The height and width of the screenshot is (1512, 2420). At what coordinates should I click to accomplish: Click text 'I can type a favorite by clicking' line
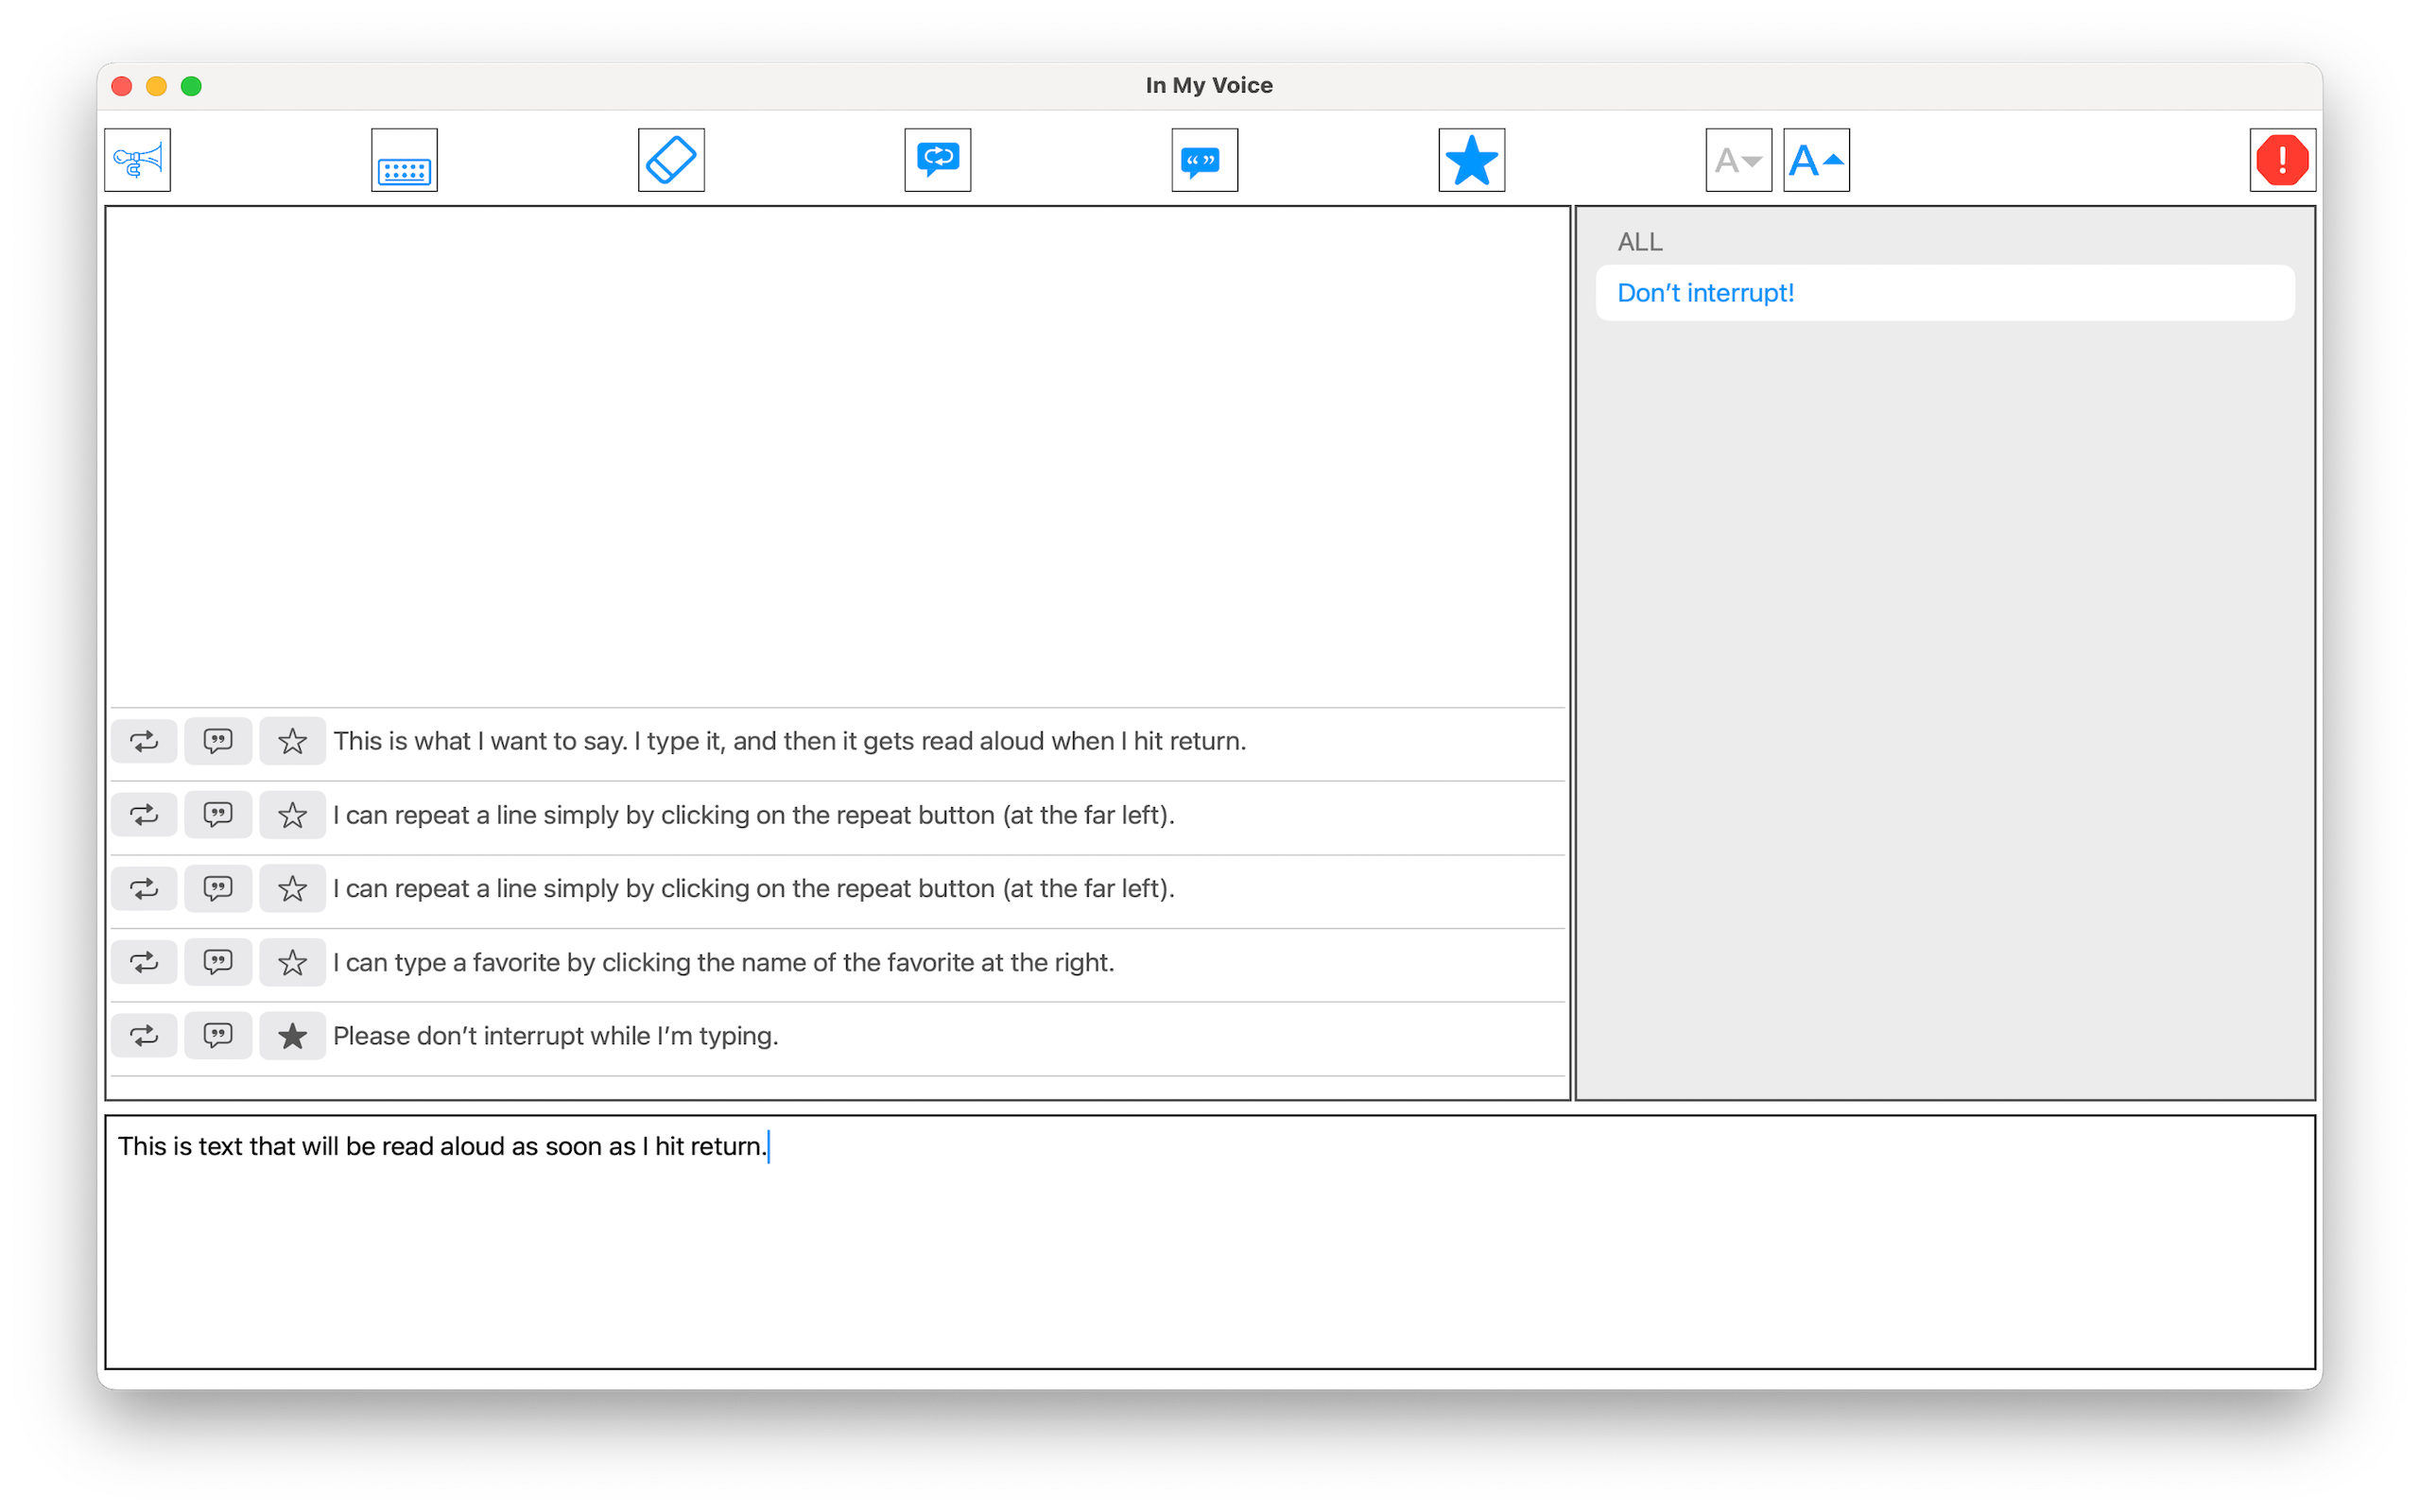pos(724,963)
